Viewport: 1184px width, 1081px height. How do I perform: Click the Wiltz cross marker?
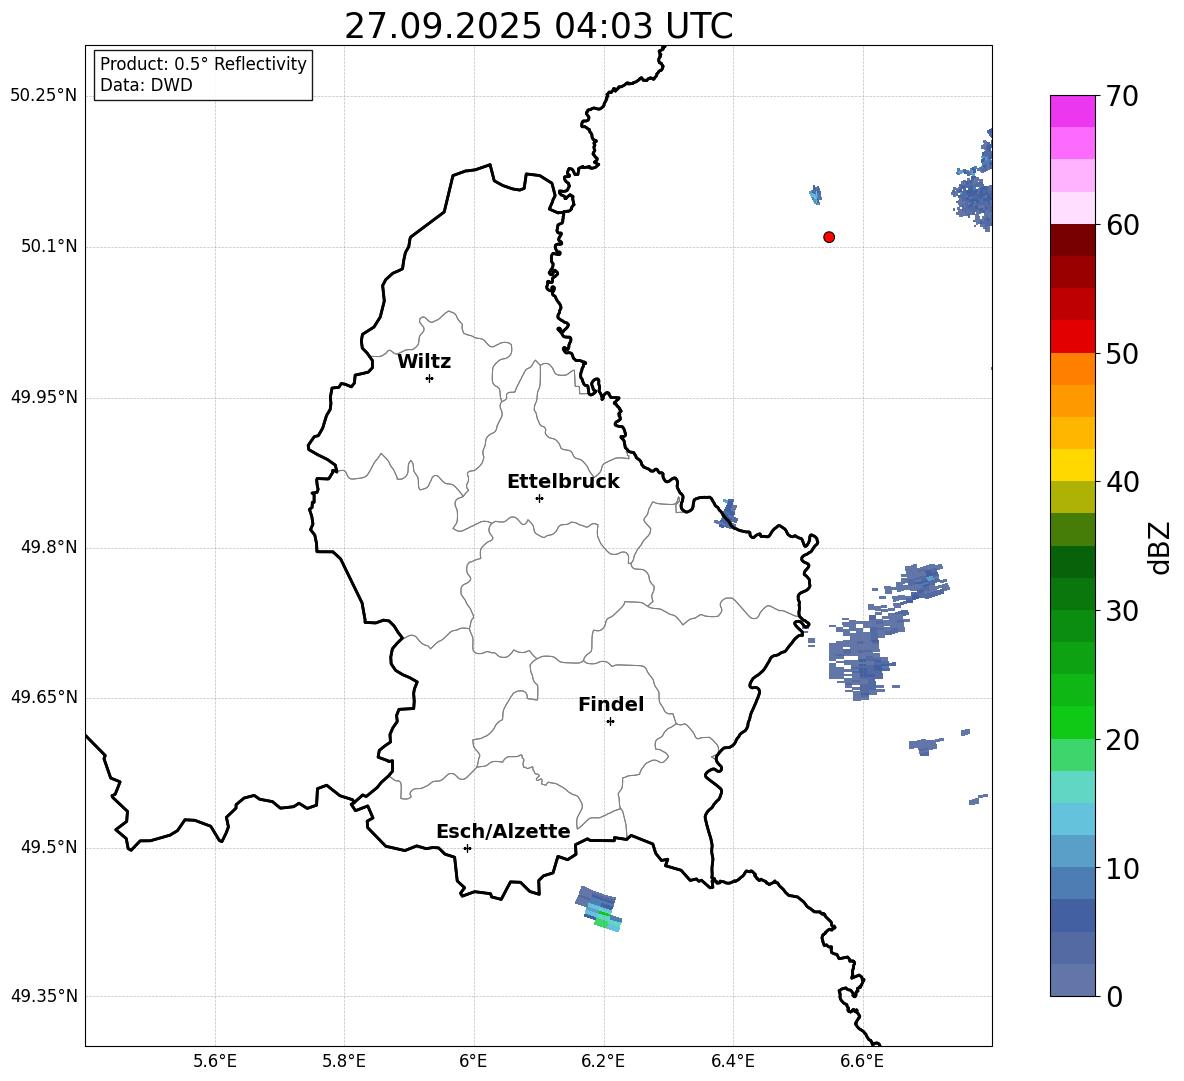point(430,378)
